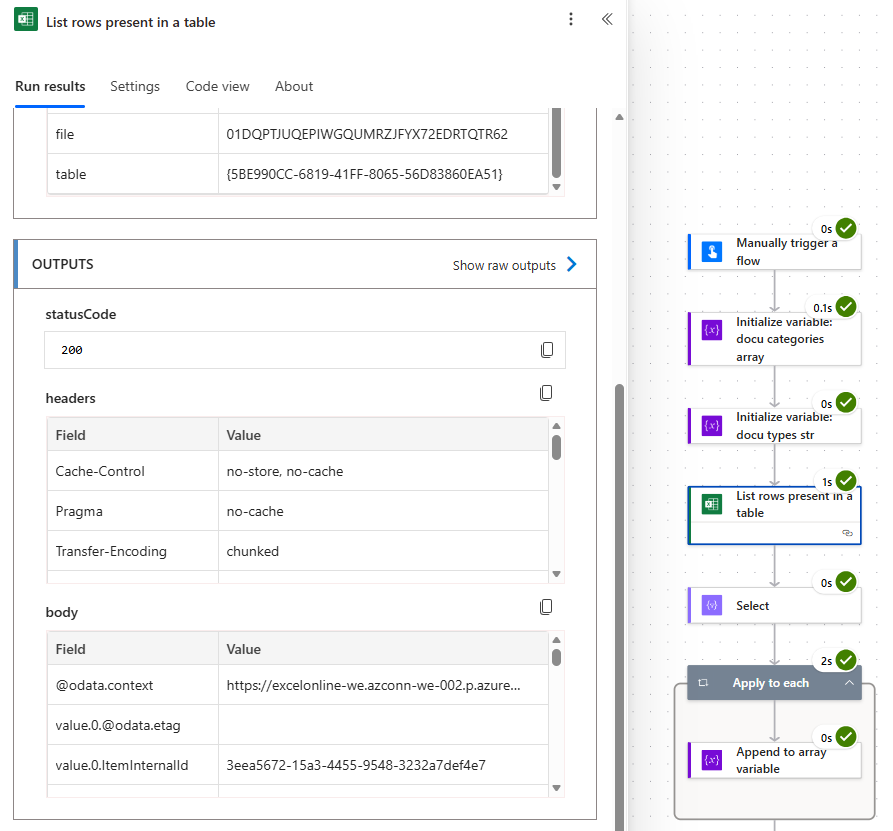The height and width of the screenshot is (831, 893).
Task: Click the docu categories array variable icon
Action: [712, 330]
